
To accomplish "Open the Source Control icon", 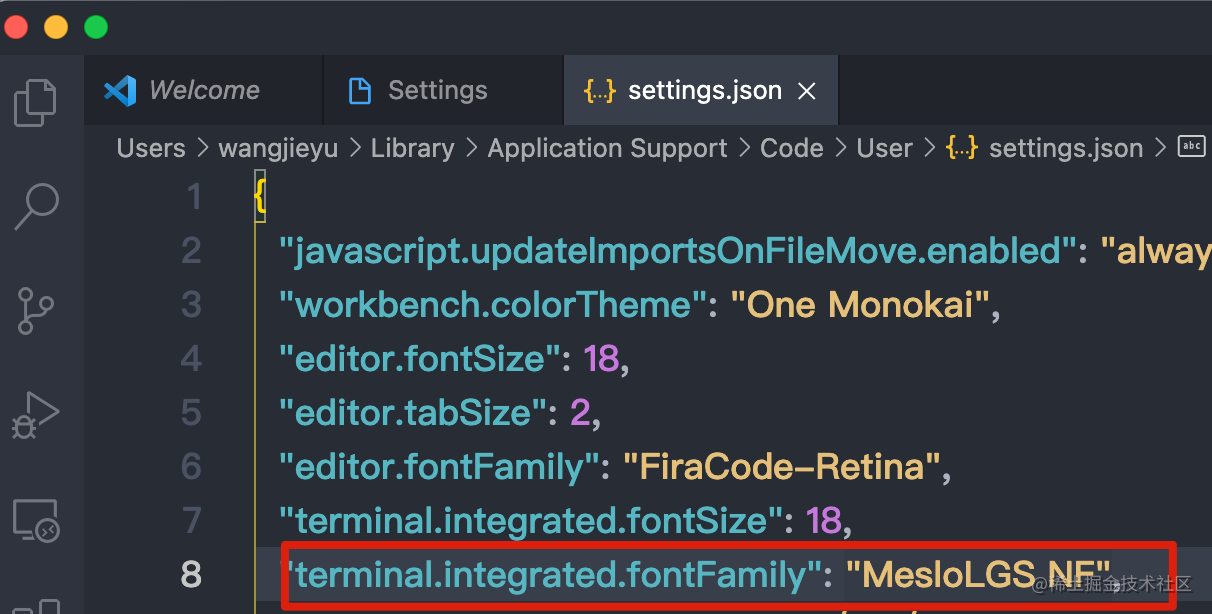I will point(36,311).
